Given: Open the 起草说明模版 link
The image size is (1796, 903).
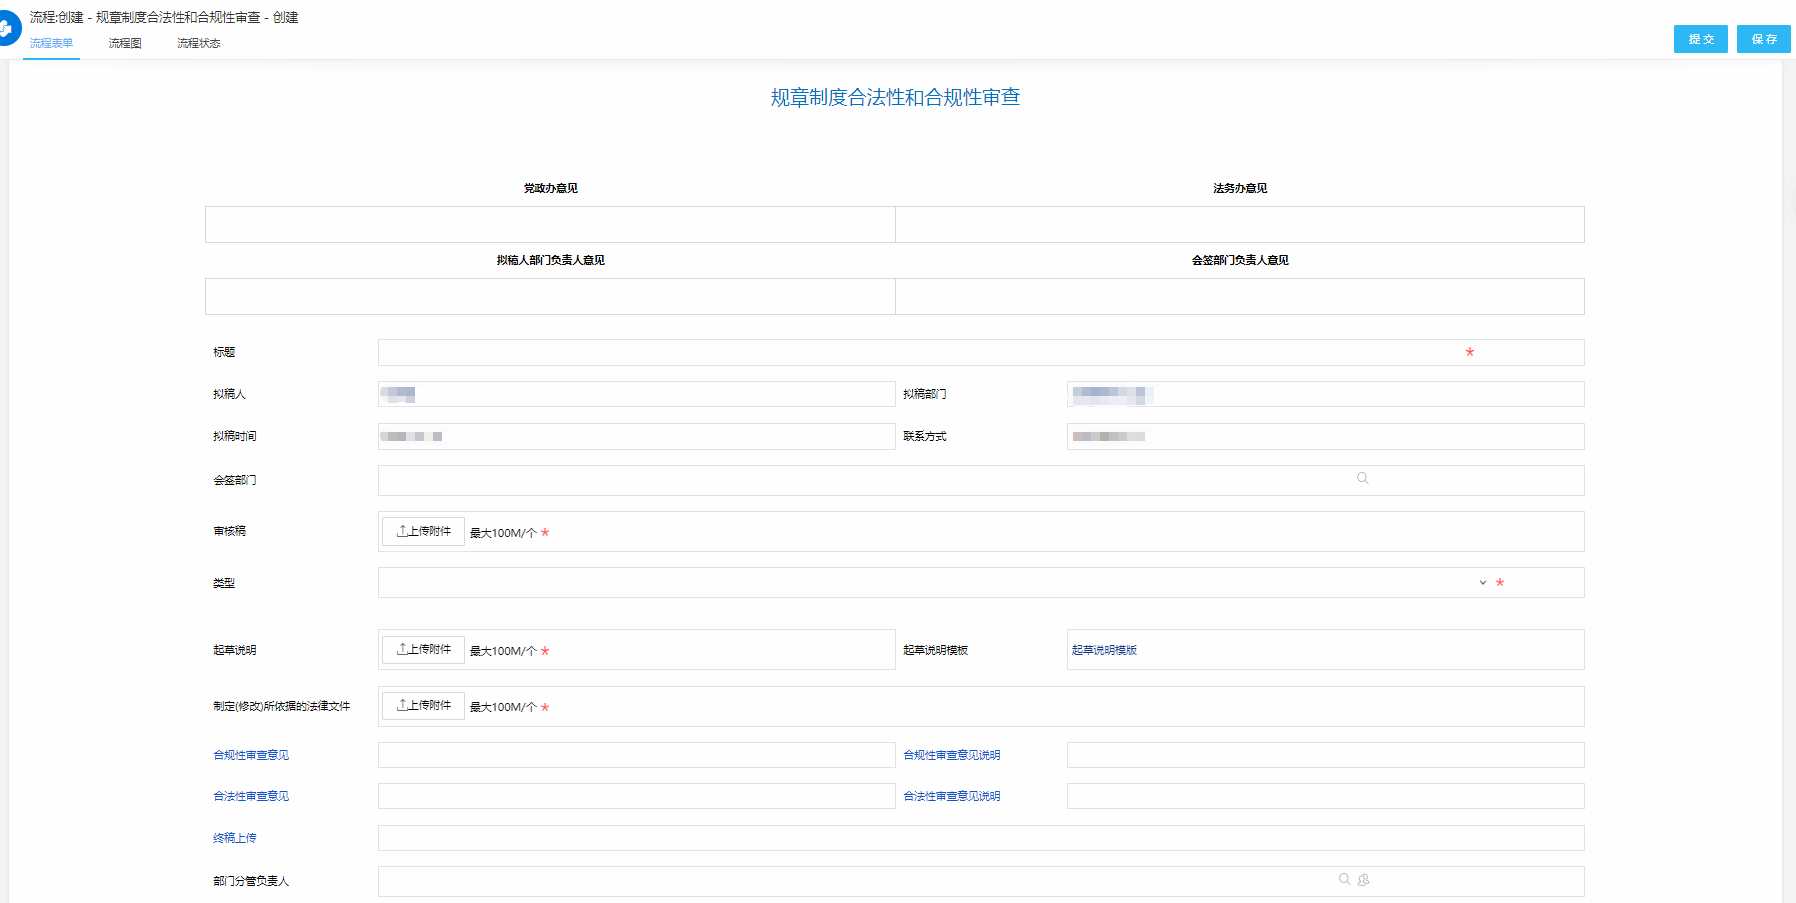Looking at the screenshot, I should [x=1104, y=650].
